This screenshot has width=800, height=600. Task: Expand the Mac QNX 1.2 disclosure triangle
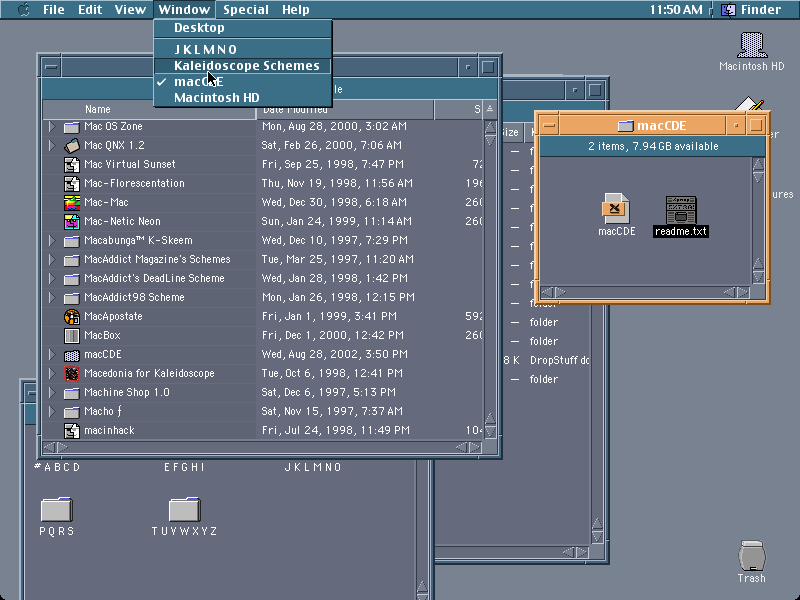point(52,145)
